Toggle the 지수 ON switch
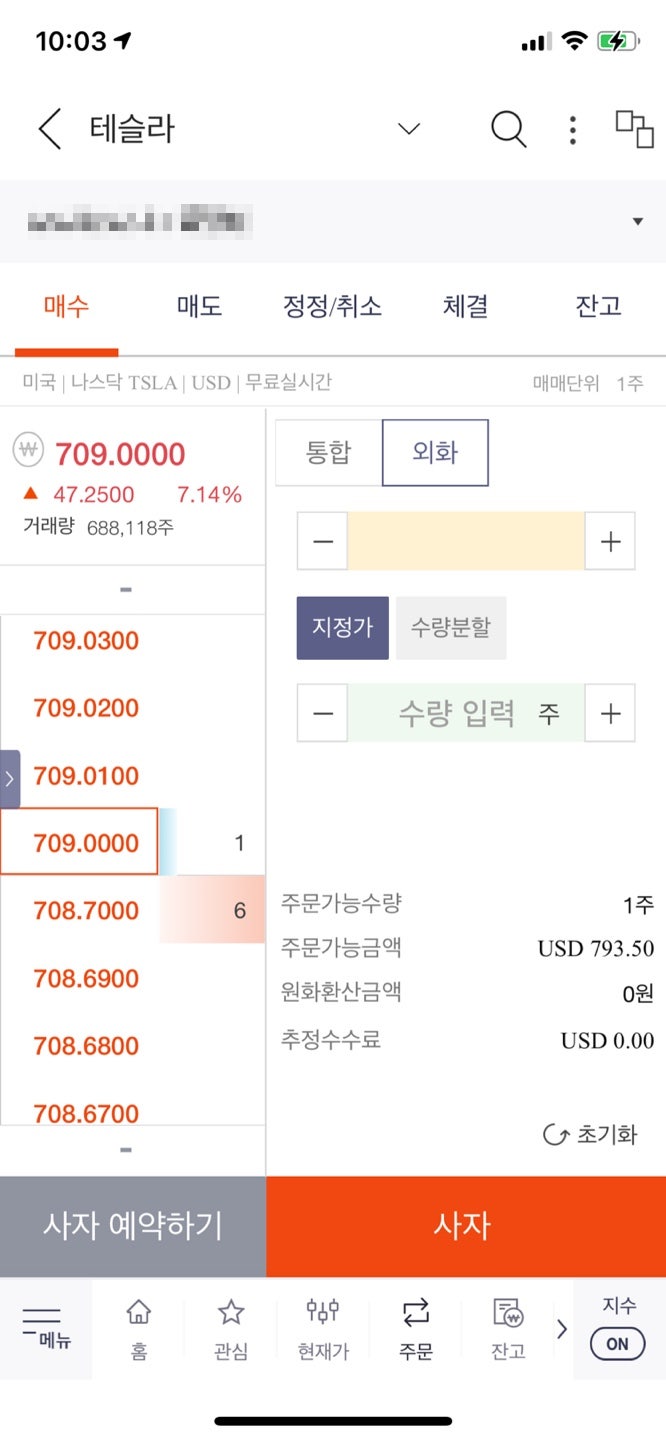 tap(617, 1344)
